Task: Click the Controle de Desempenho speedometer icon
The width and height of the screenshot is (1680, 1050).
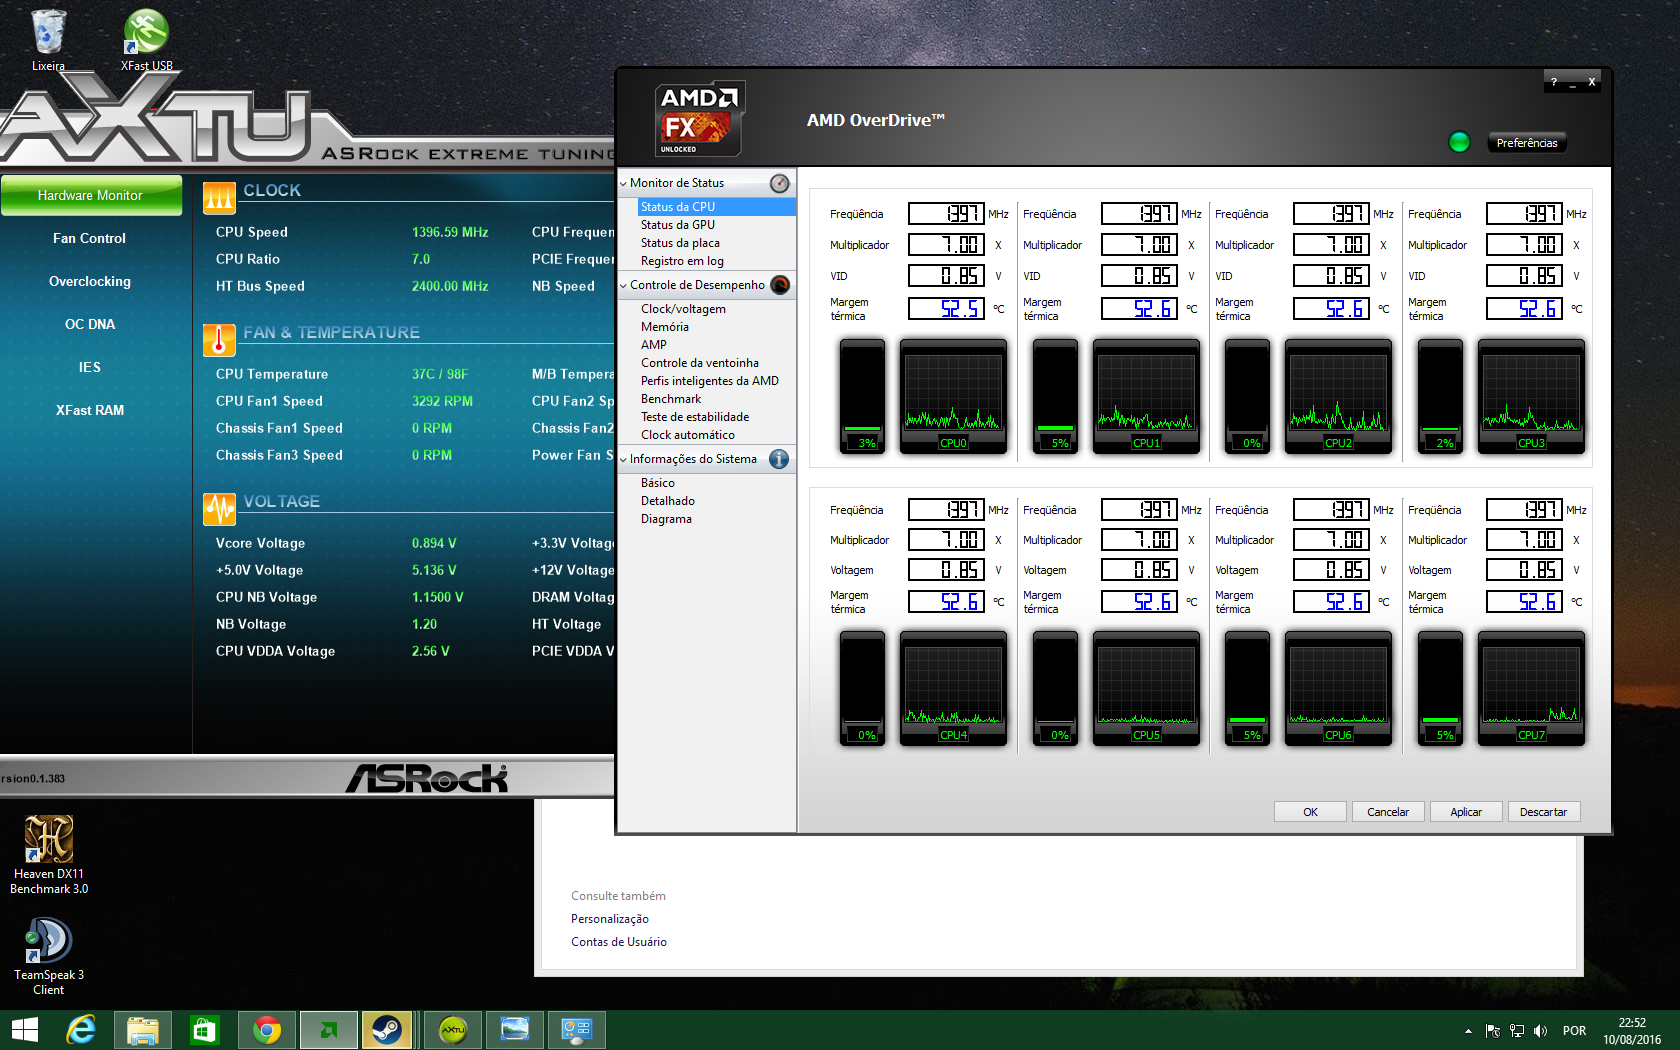Action: tap(780, 285)
